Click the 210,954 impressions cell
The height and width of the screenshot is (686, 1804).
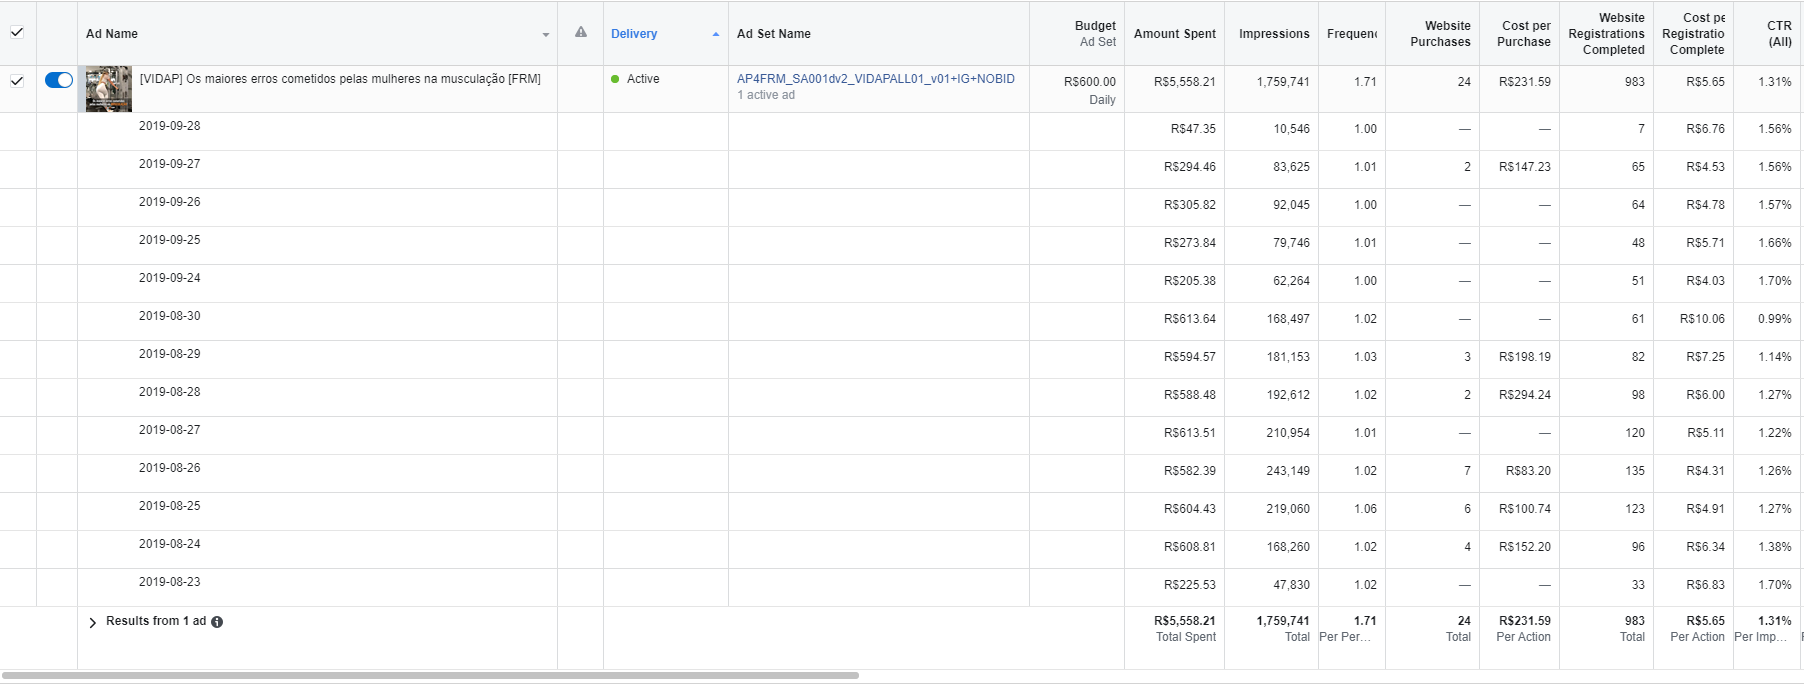pyautogui.click(x=1288, y=433)
